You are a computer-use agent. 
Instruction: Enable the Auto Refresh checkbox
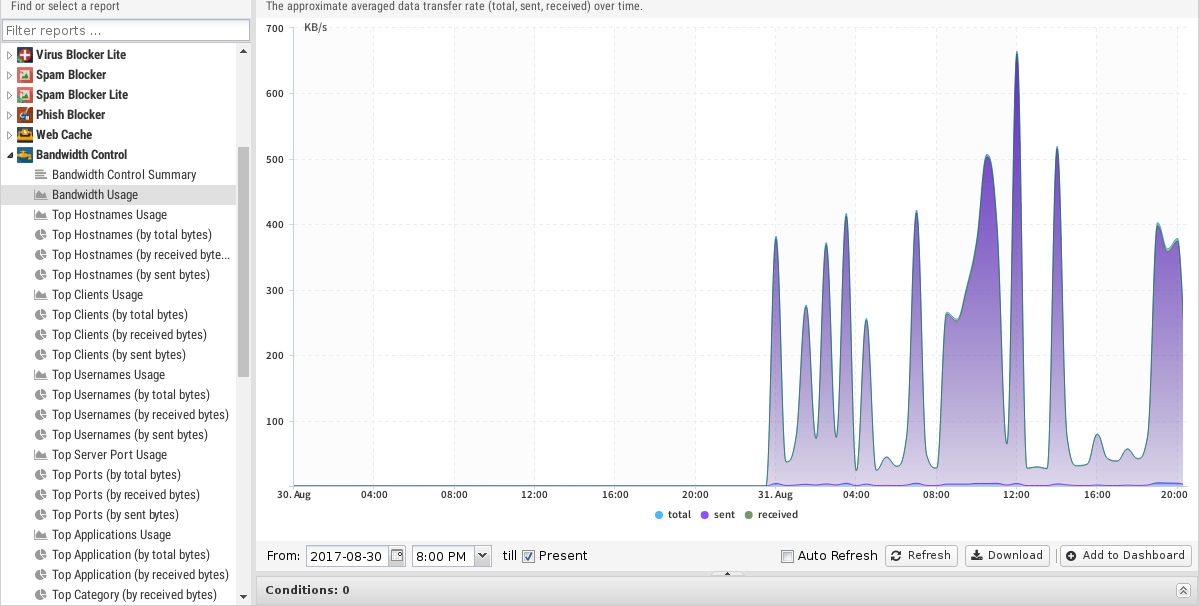[x=787, y=556]
